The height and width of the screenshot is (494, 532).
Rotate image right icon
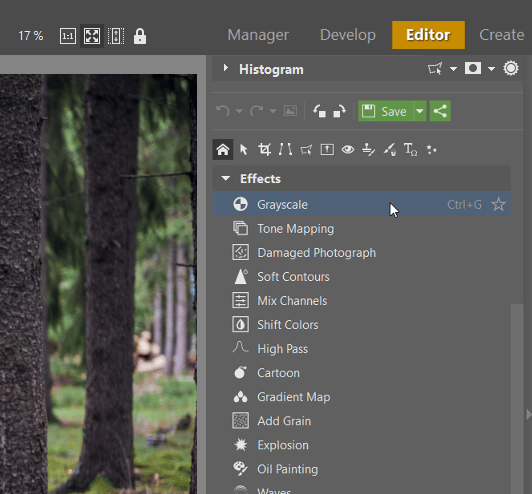(339, 111)
